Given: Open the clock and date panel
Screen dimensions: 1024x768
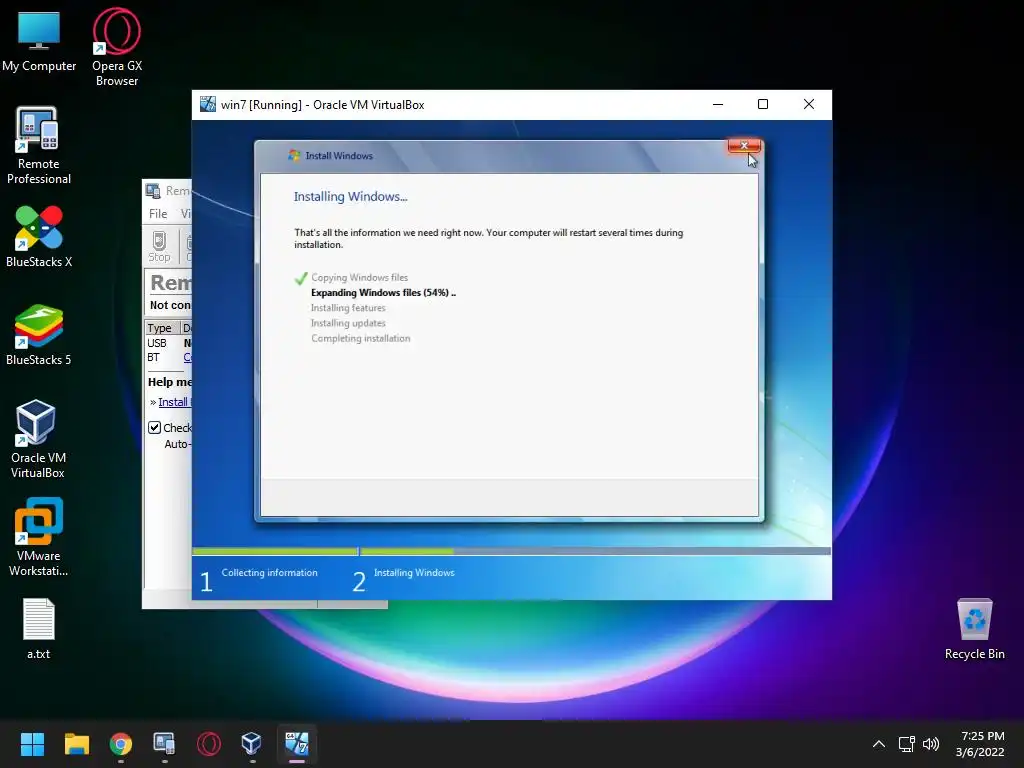Looking at the screenshot, I should (x=980, y=744).
